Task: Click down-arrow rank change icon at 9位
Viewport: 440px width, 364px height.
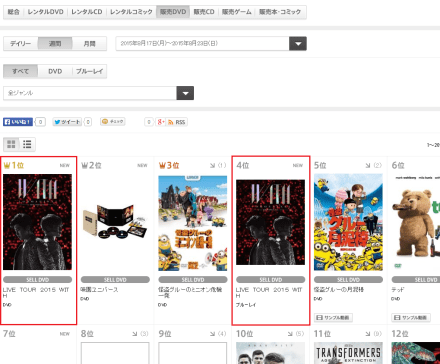Action: coord(212,334)
